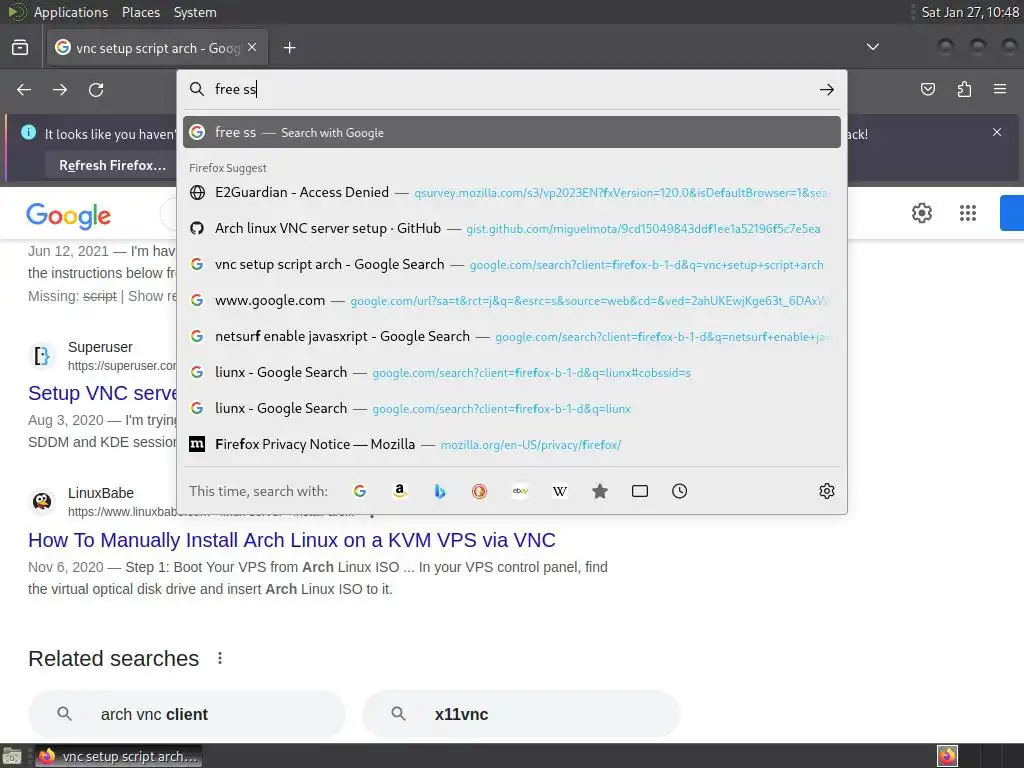Open search settings gear in suggestion panel
The image size is (1024, 768).
827,491
